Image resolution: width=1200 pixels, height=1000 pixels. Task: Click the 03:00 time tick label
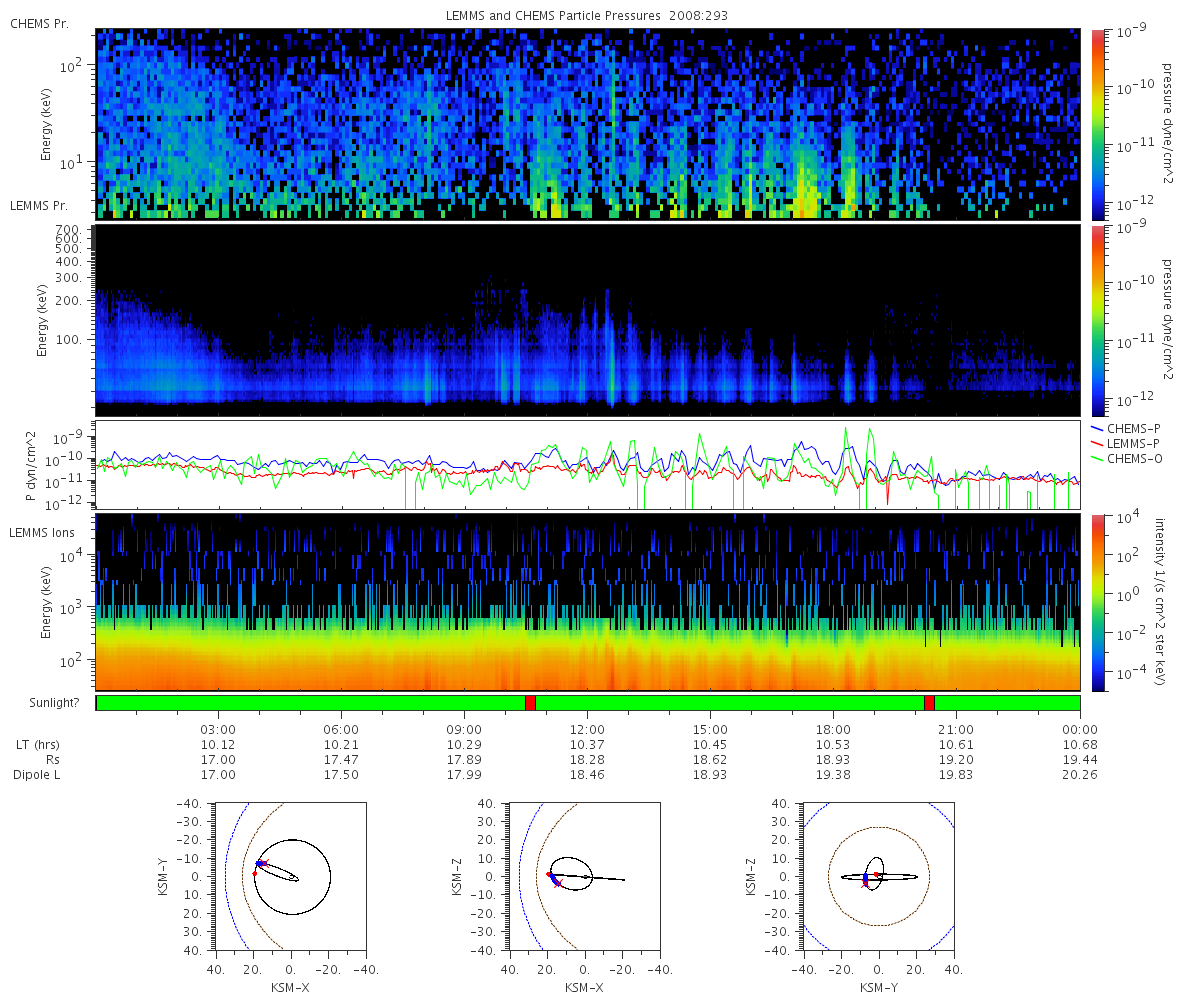[218, 729]
